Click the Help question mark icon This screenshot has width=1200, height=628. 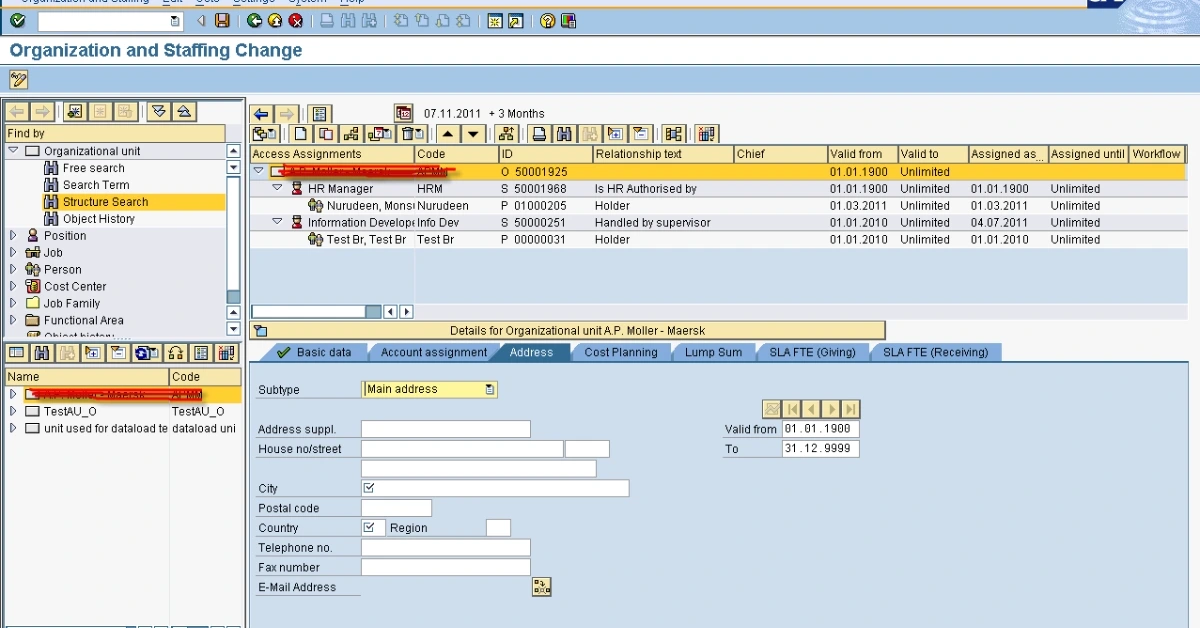547,20
